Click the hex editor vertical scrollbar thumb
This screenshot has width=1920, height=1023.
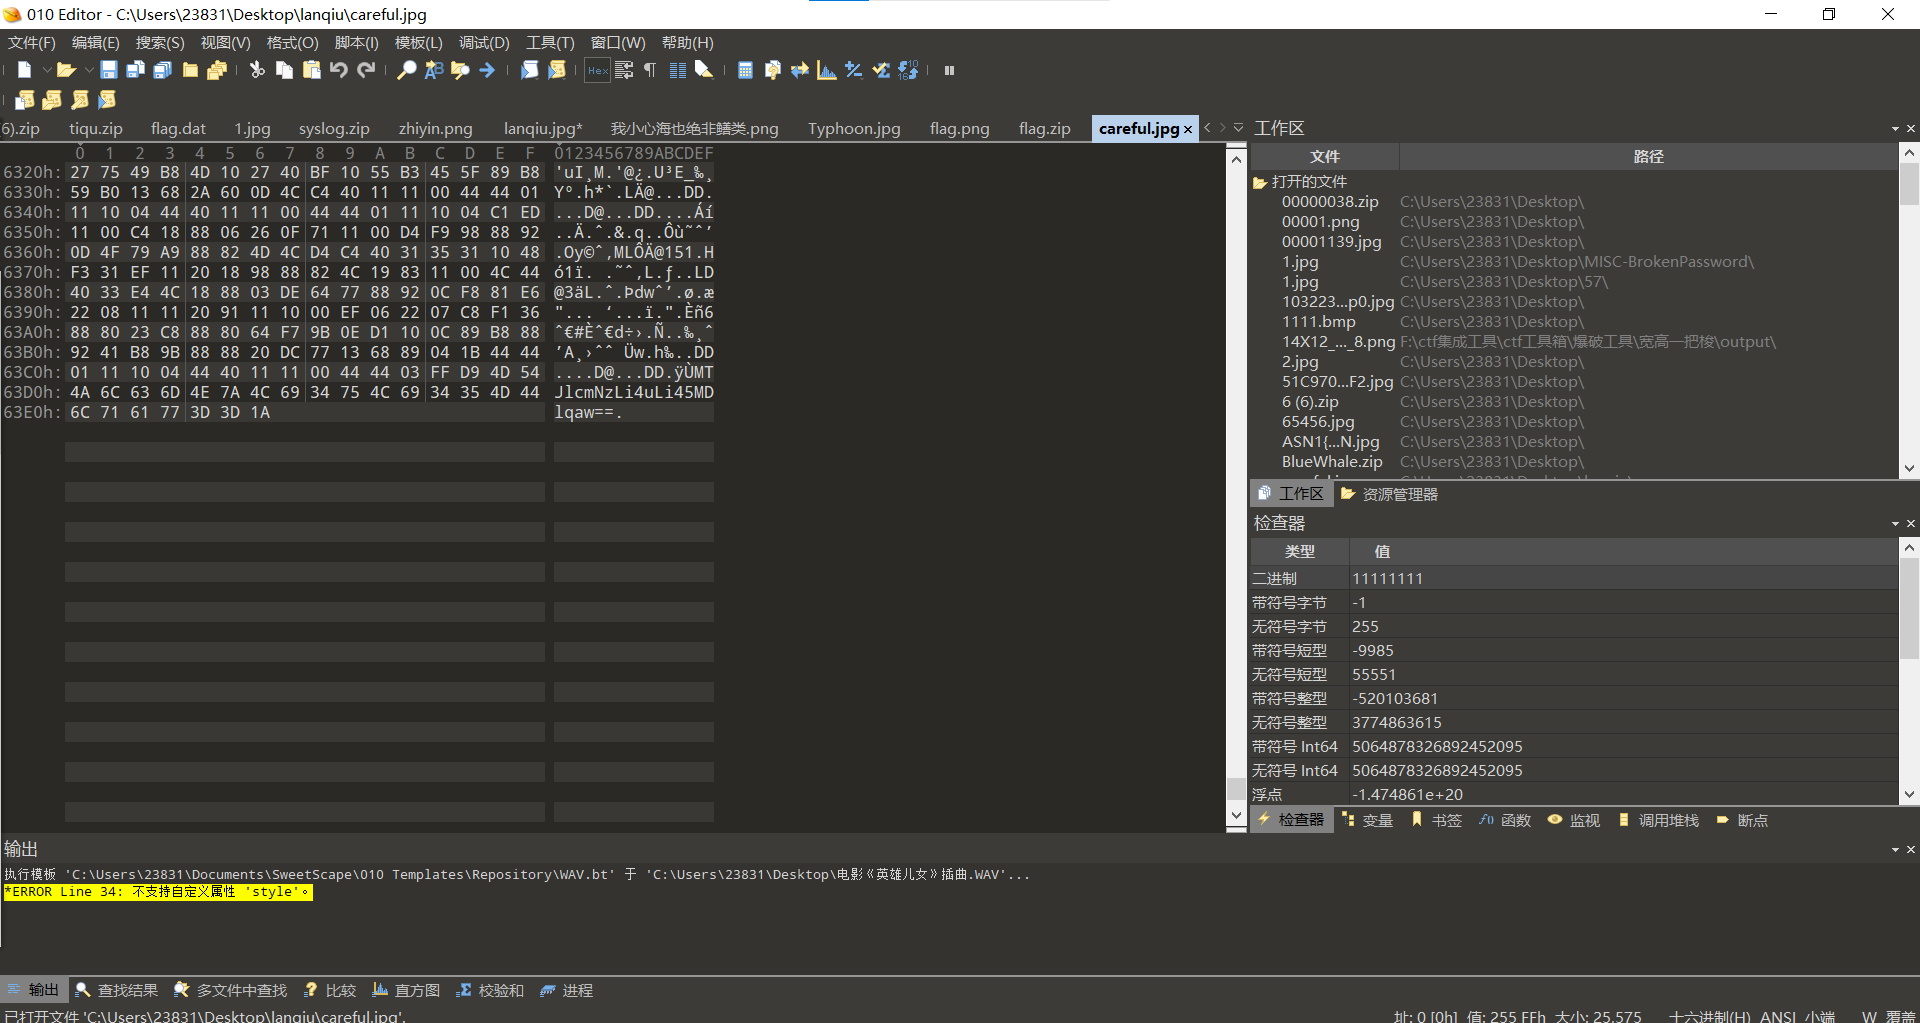1236,789
